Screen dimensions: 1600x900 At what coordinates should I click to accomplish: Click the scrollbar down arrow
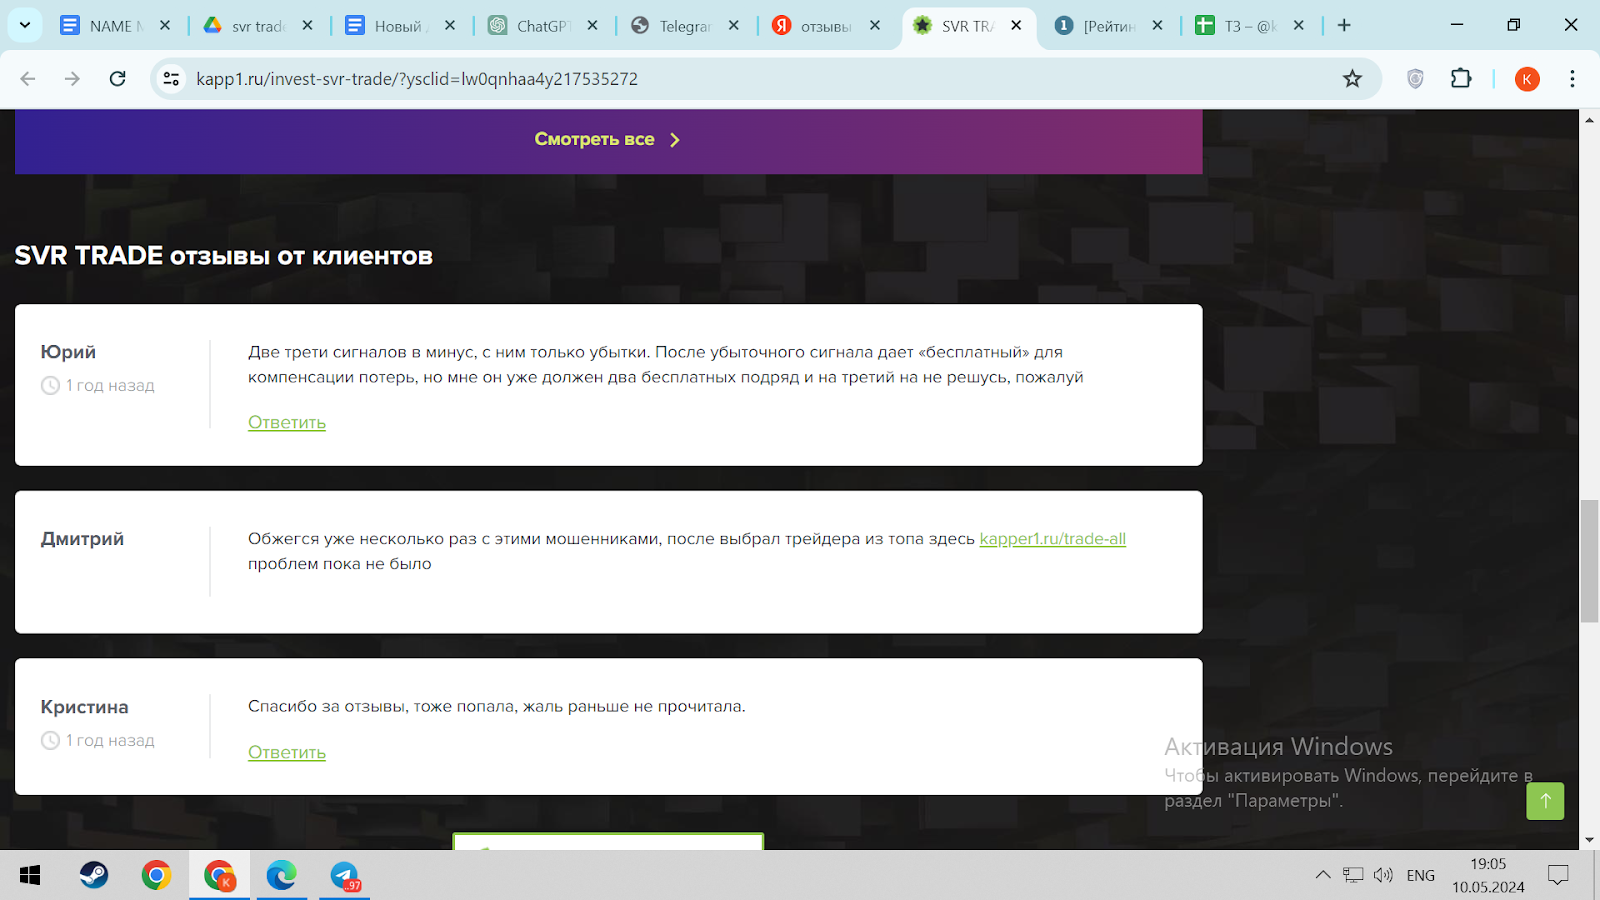pyautogui.click(x=1589, y=840)
